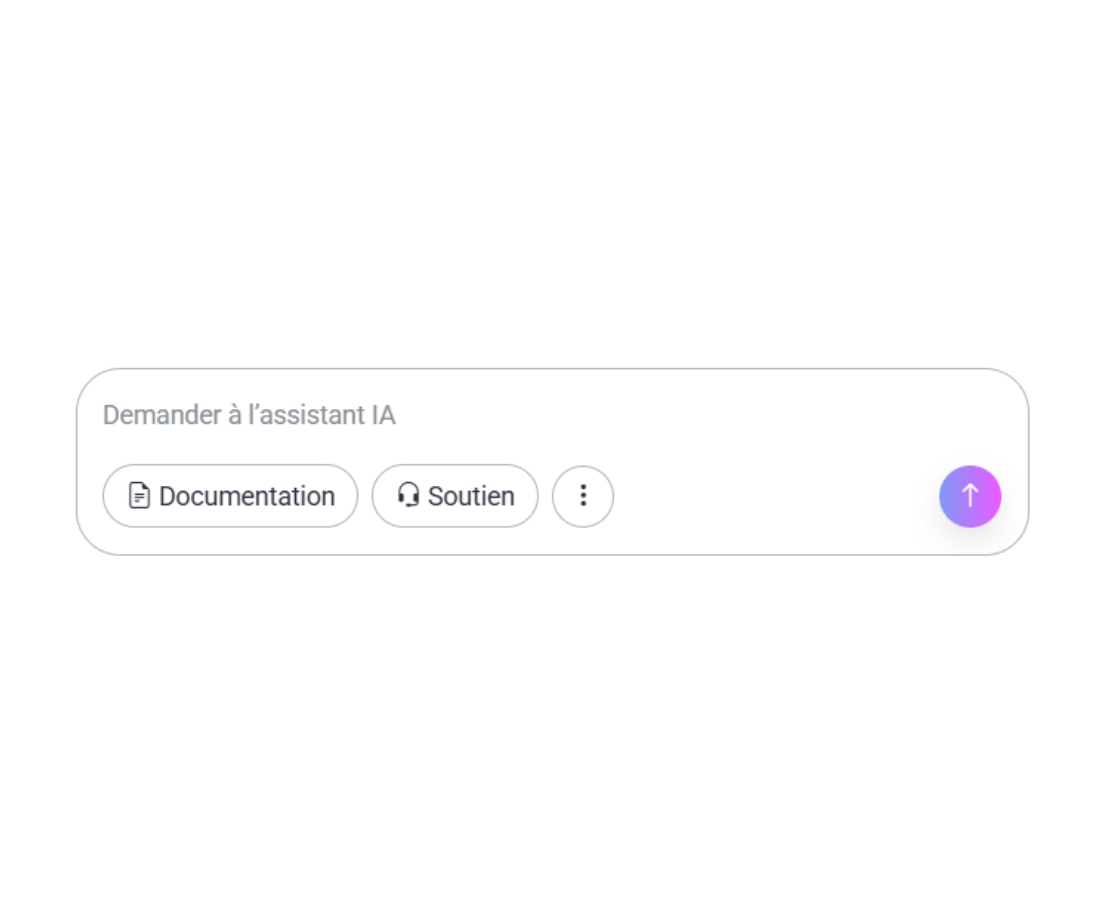This screenshot has width=1100, height=900.
Task: Click the purple upward arrow send icon
Action: click(969, 496)
